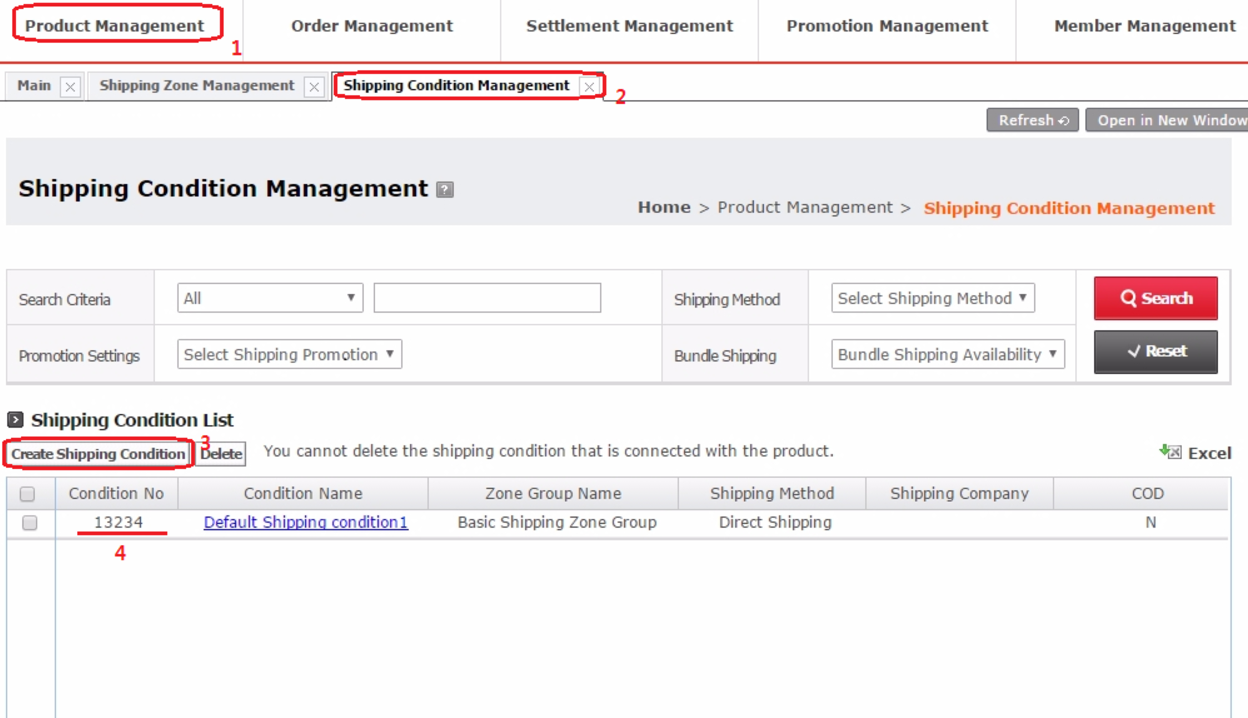This screenshot has height=718, width=1248.
Task: Open the Product Management menu
Action: tap(115, 26)
